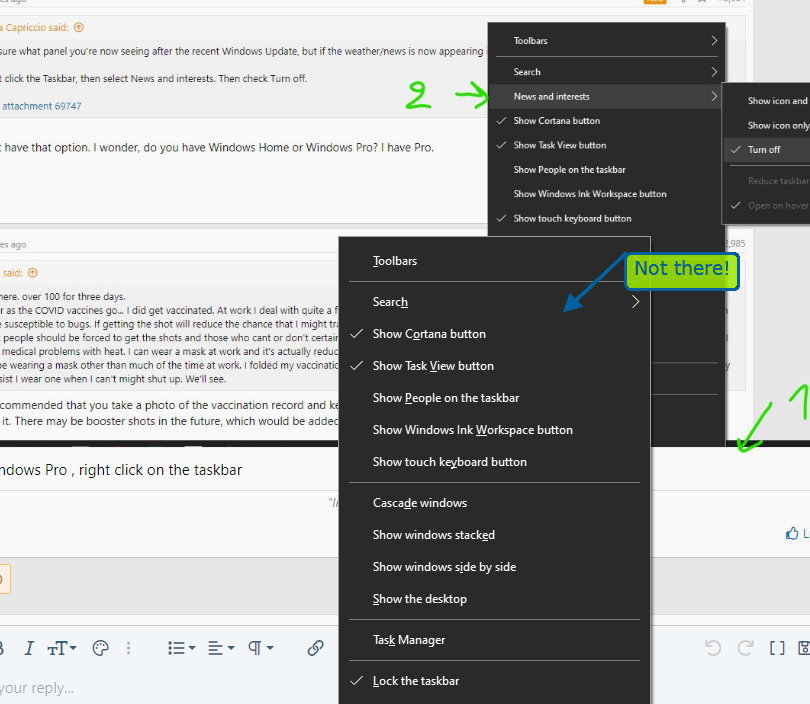Open the text alignment dropdown
Viewport: 810px width, 704px height.
tap(220, 648)
